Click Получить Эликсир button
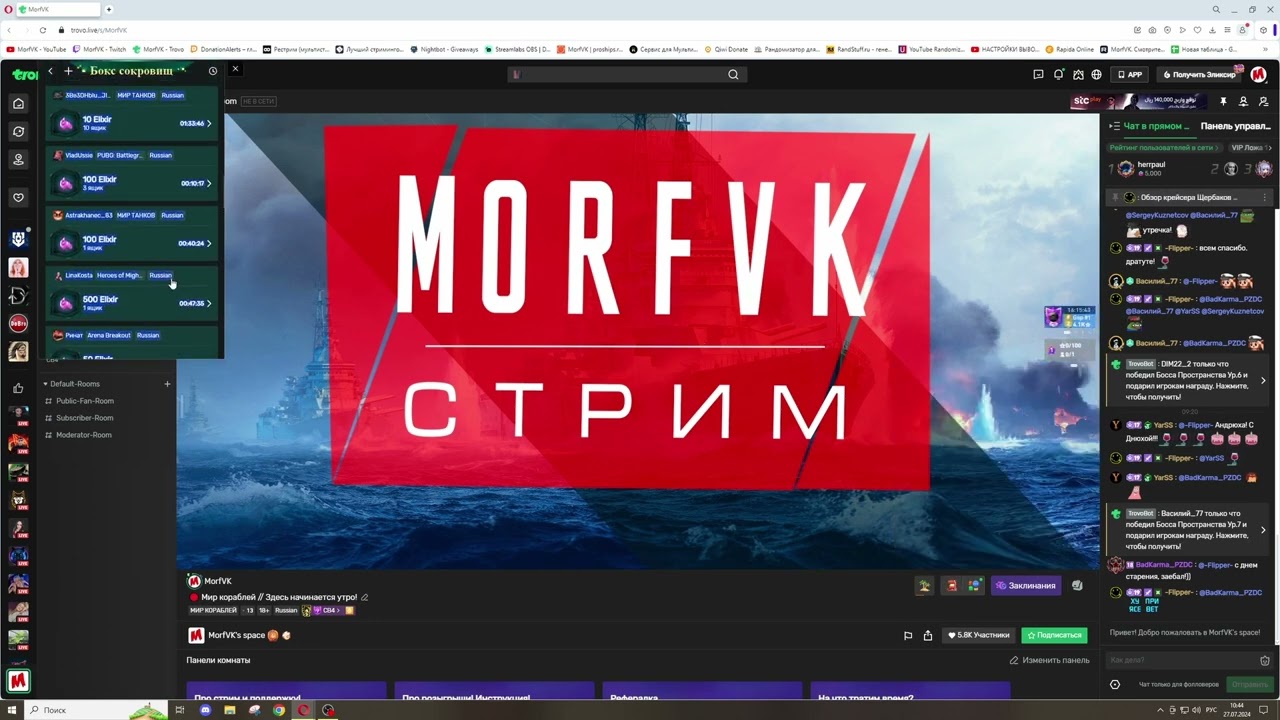Screen dimensions: 1280x720 (1198, 74)
